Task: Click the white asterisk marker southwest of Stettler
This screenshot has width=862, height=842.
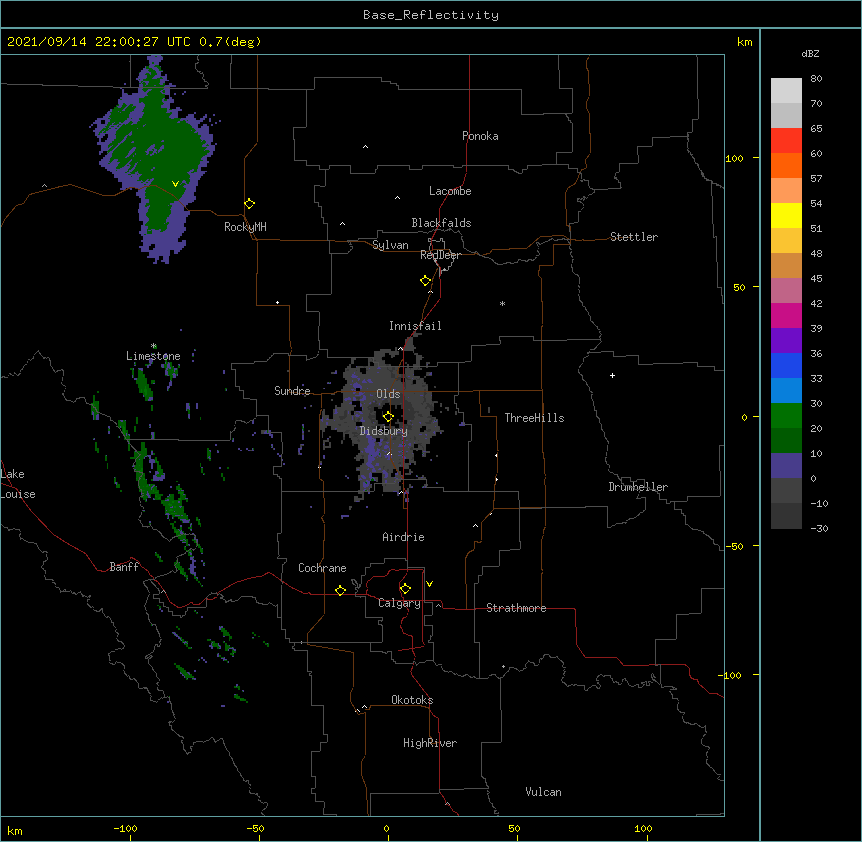Action: click(x=502, y=303)
